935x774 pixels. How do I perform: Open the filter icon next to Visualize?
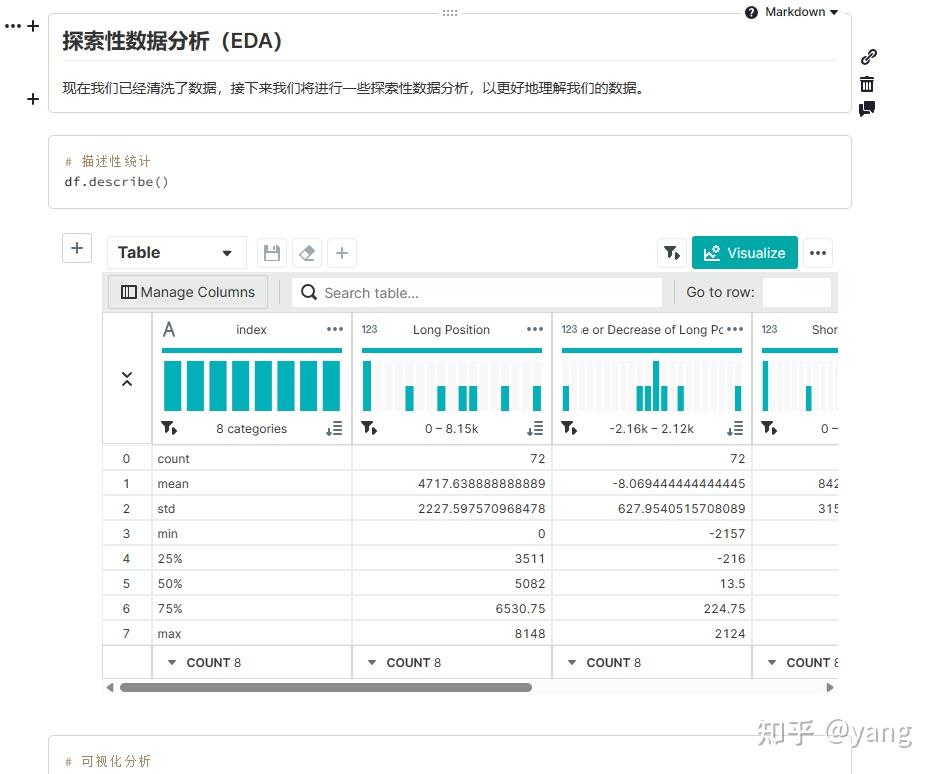(x=672, y=253)
